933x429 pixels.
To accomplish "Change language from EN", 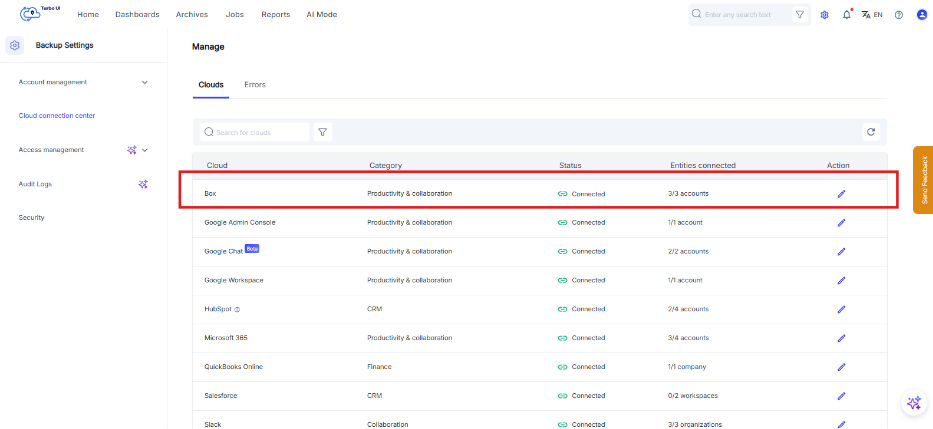I will [x=872, y=15].
